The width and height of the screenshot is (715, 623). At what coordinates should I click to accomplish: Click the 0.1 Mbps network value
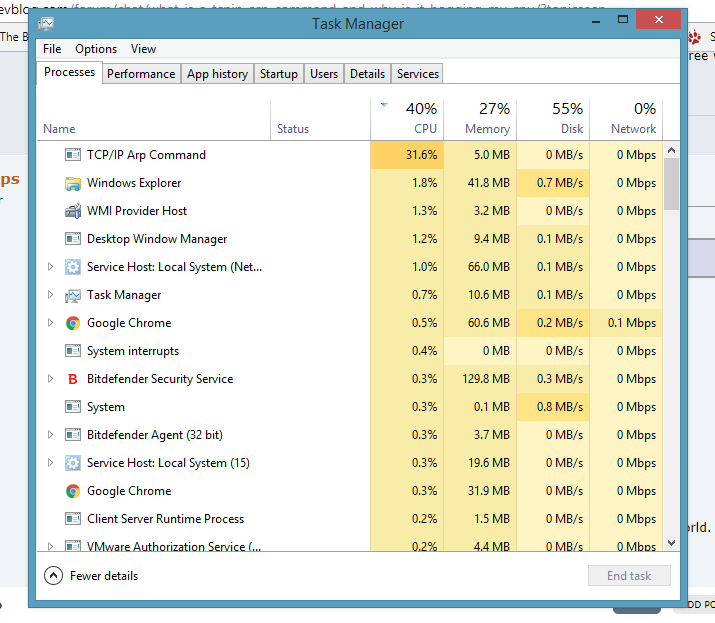point(632,323)
